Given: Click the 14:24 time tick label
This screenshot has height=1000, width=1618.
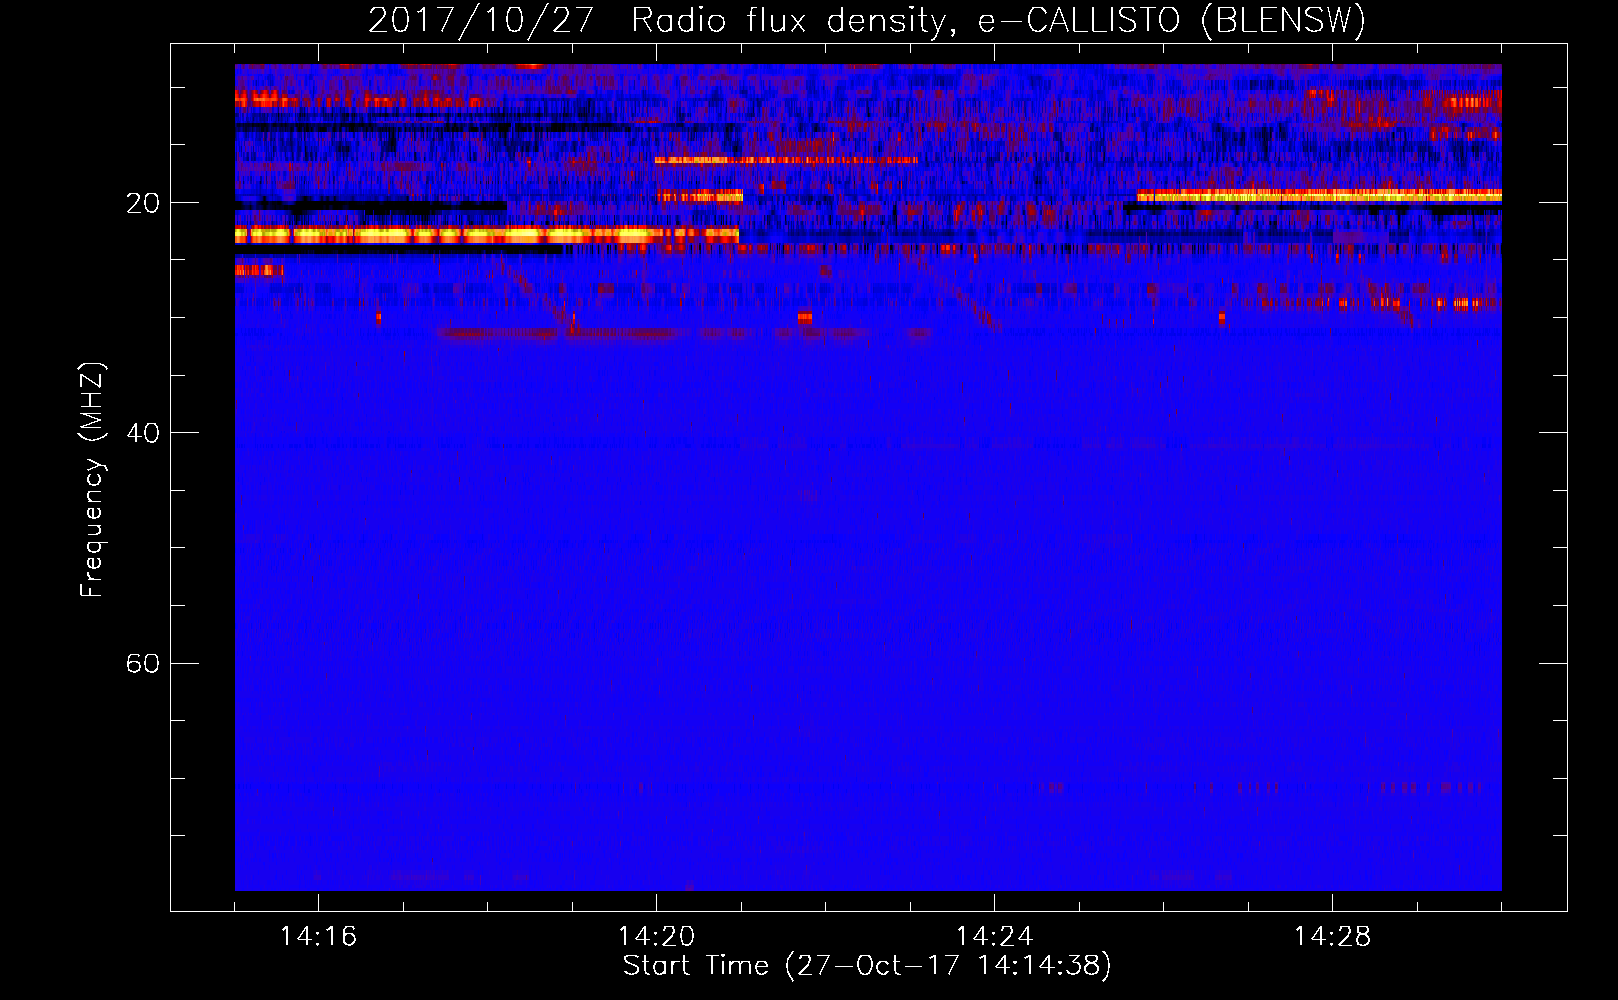Looking at the screenshot, I should [x=994, y=936].
